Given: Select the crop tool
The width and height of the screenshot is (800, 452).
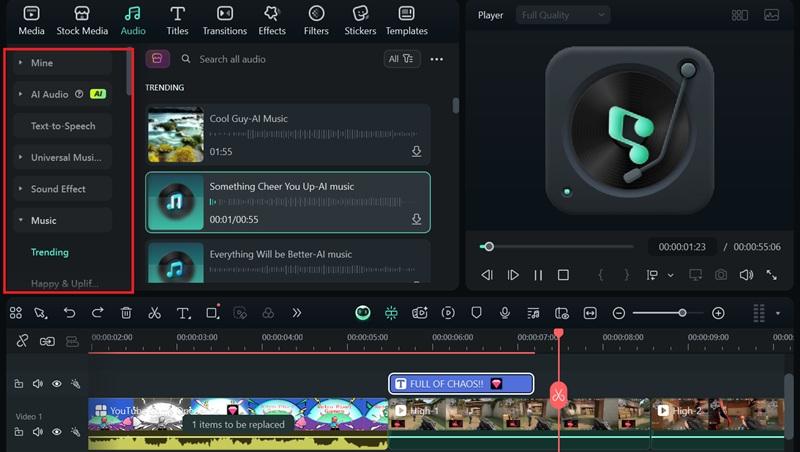Looking at the screenshot, I should pos(212,312).
